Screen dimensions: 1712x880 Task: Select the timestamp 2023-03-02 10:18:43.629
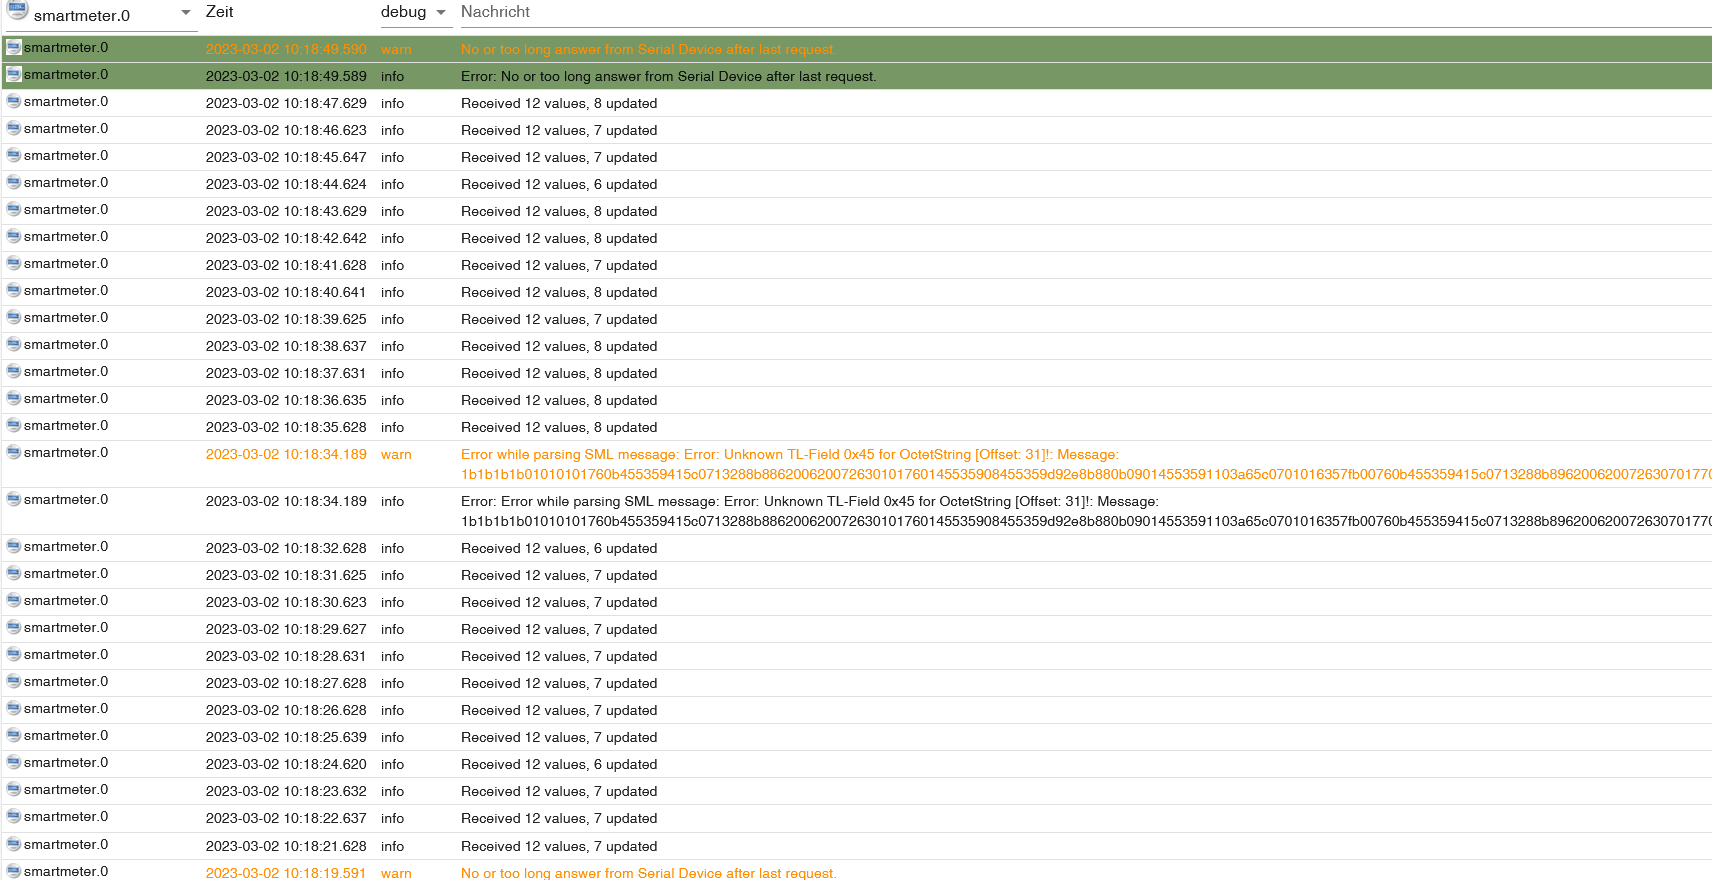(x=286, y=211)
